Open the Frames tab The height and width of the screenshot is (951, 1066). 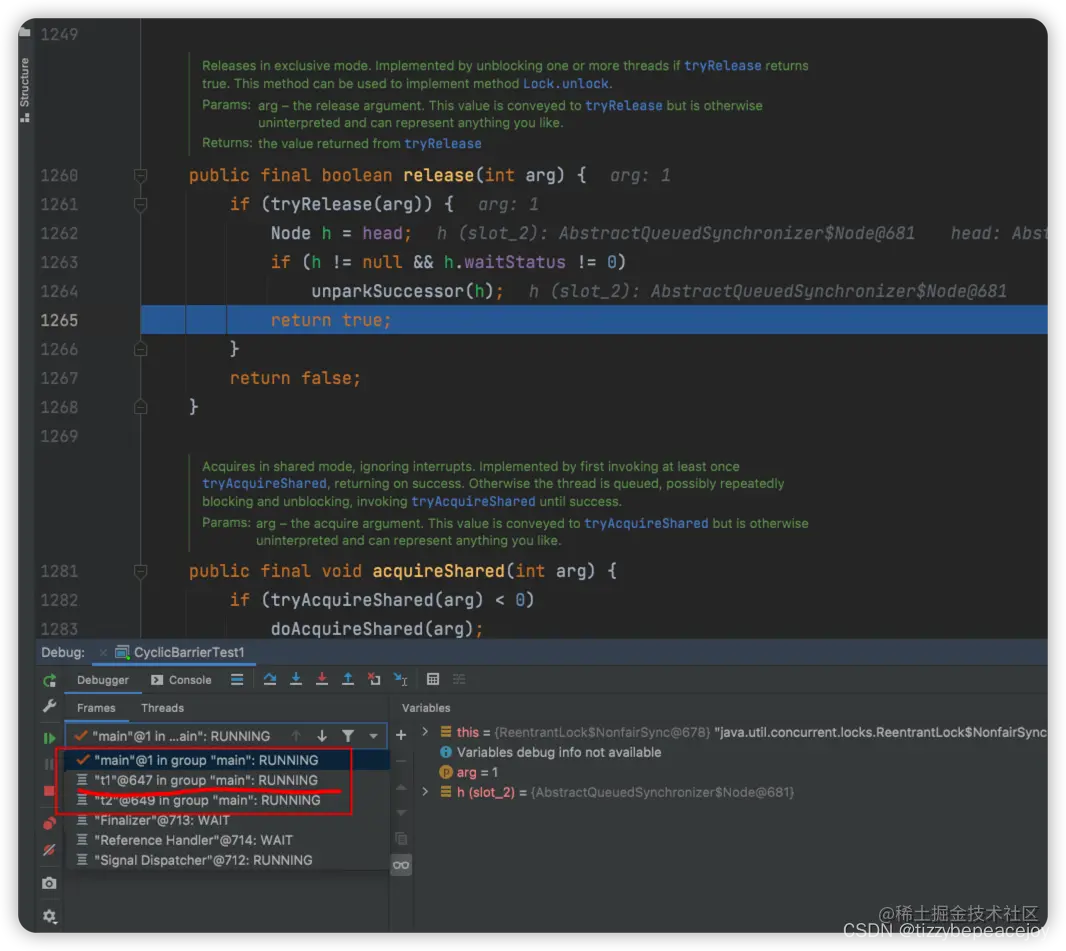pyautogui.click(x=96, y=708)
